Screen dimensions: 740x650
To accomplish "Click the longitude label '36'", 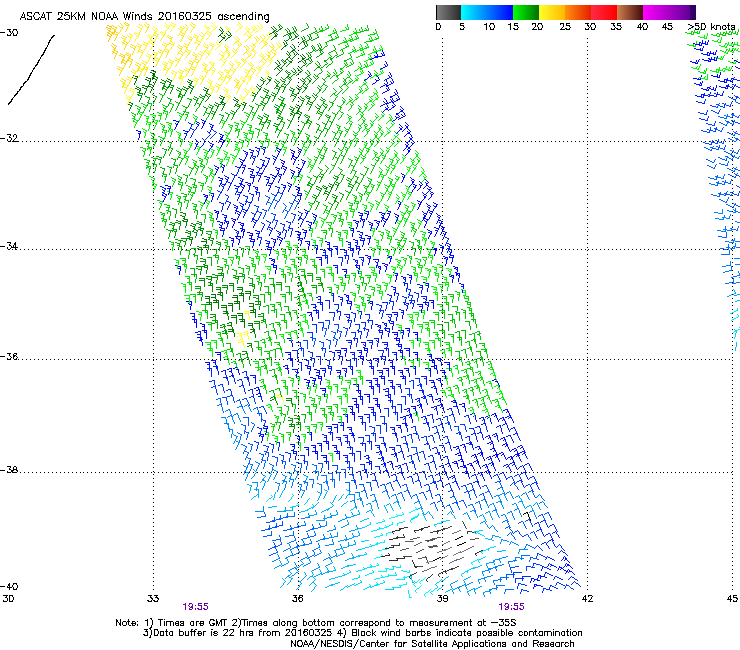I will click(297, 599).
